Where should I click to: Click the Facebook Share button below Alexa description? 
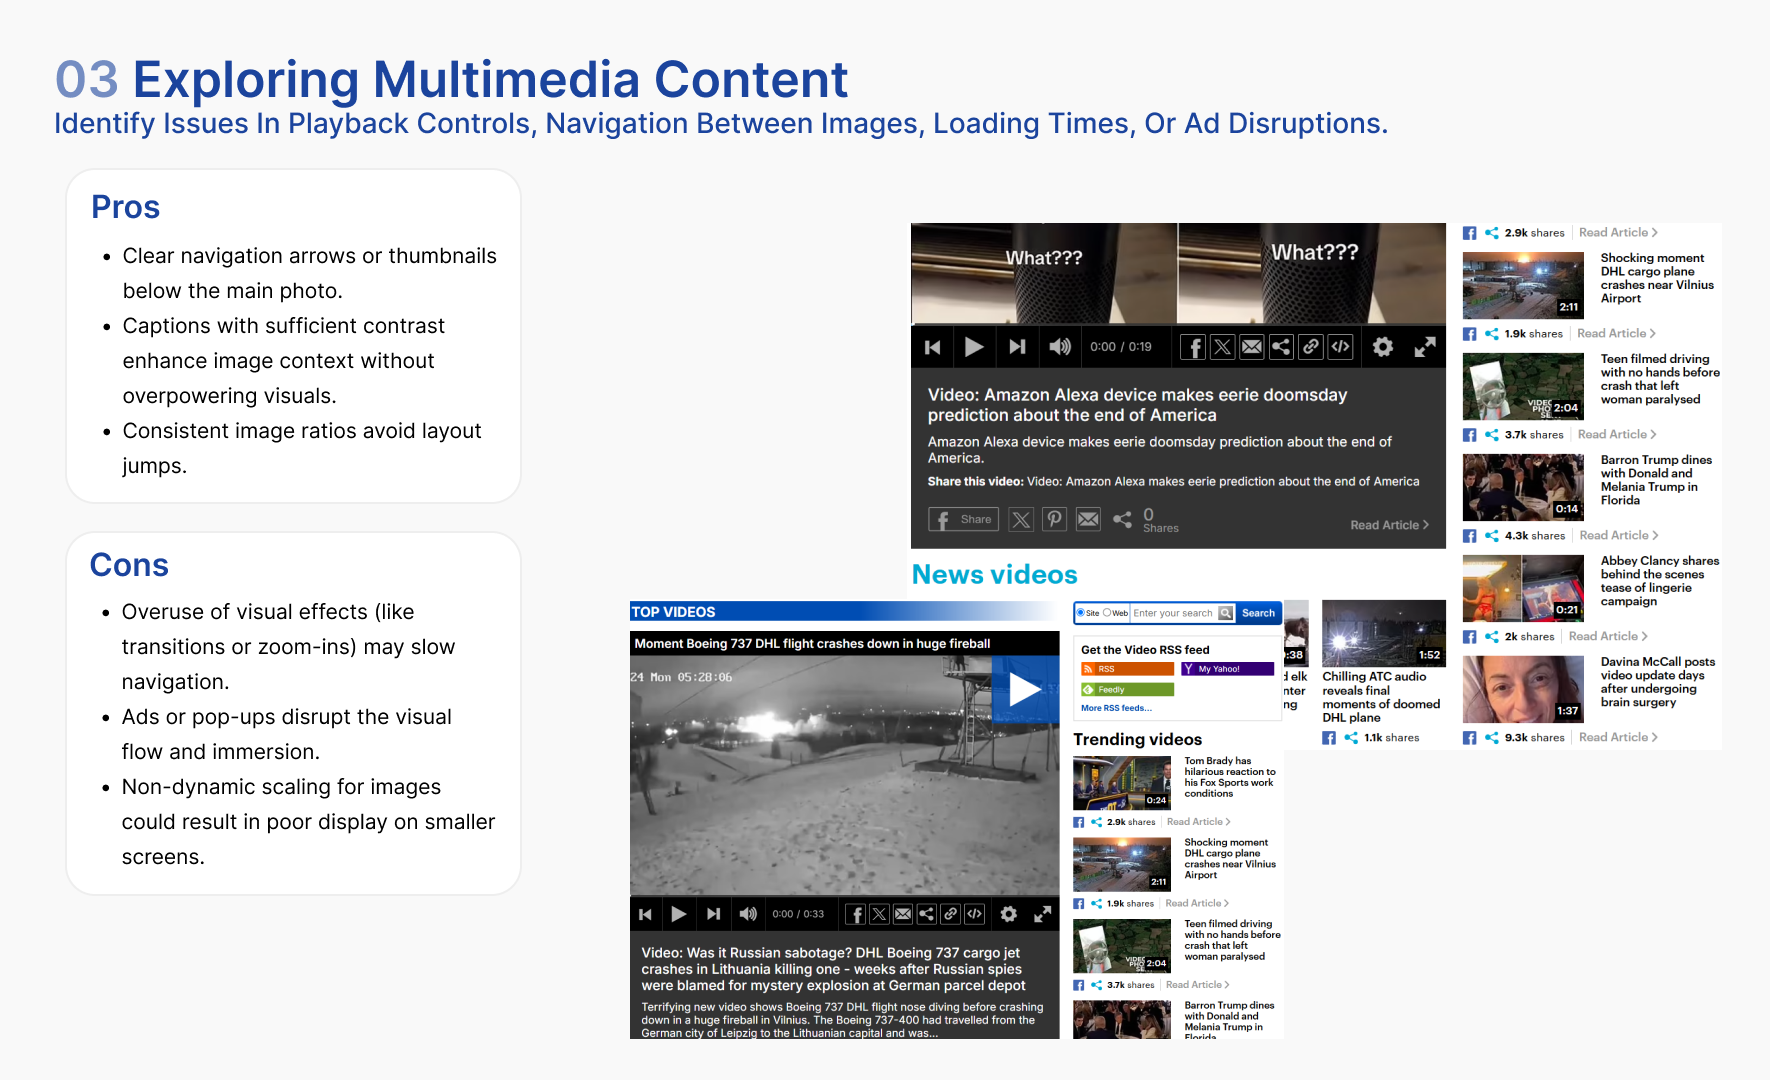coord(963,519)
